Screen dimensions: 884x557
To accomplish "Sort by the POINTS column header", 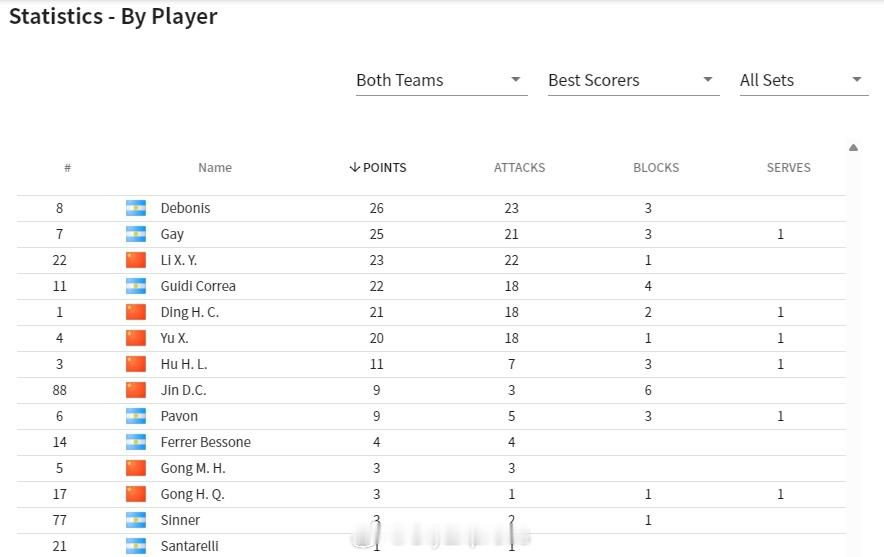I will coord(378,167).
